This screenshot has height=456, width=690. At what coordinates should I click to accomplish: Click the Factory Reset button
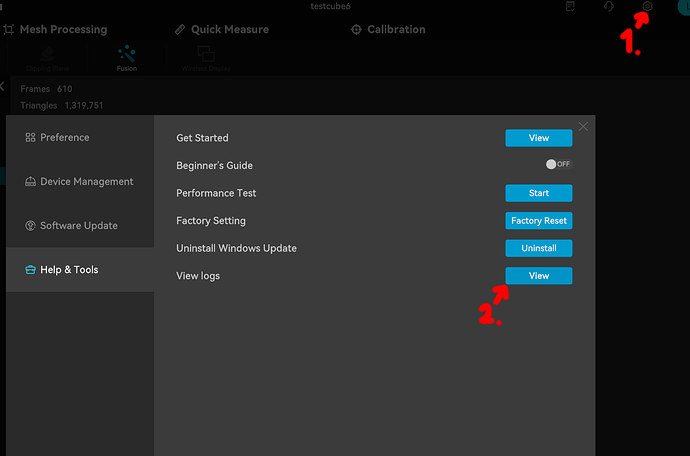pos(539,221)
